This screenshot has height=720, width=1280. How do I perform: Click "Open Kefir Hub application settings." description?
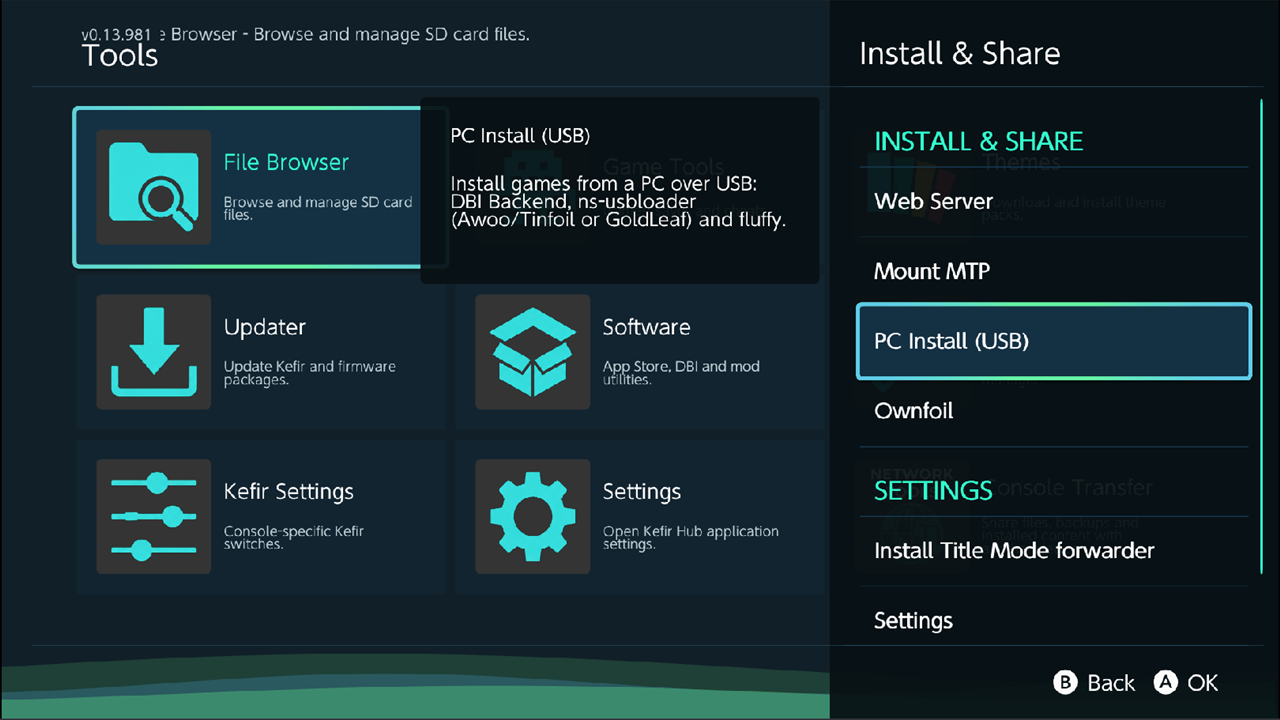[x=690, y=538]
